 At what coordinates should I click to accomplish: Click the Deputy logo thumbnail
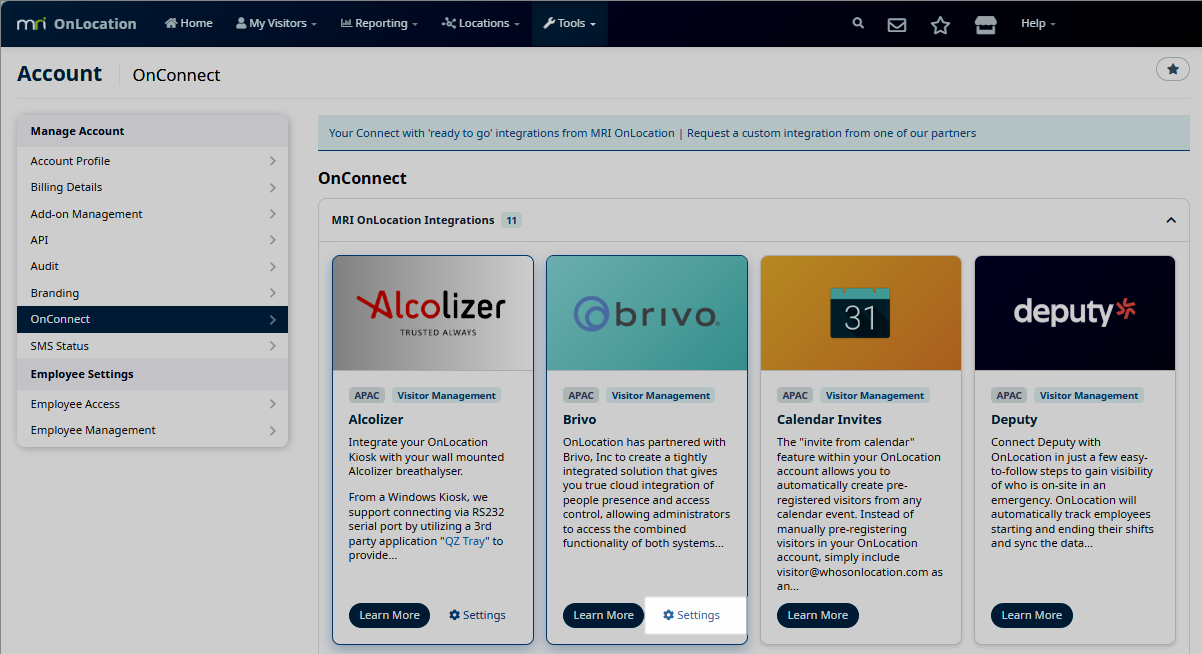(1074, 313)
